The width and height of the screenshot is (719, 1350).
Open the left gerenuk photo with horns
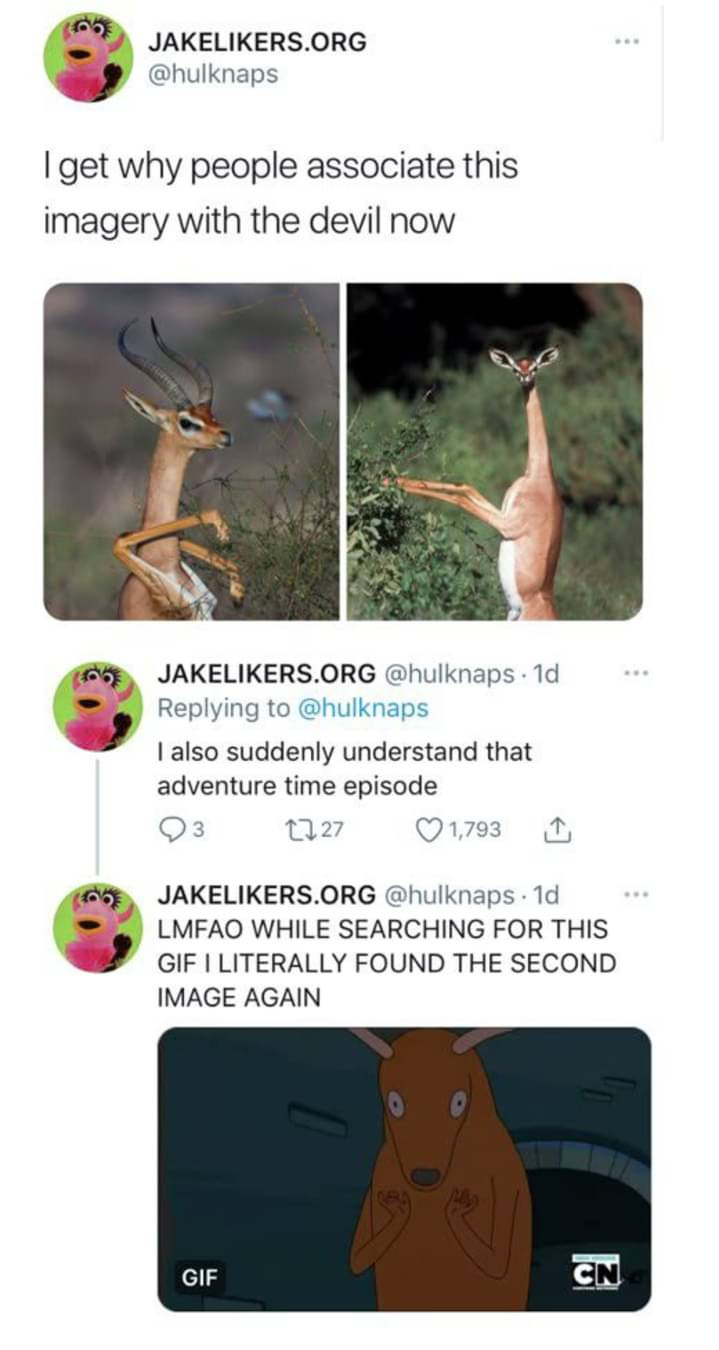[192, 452]
